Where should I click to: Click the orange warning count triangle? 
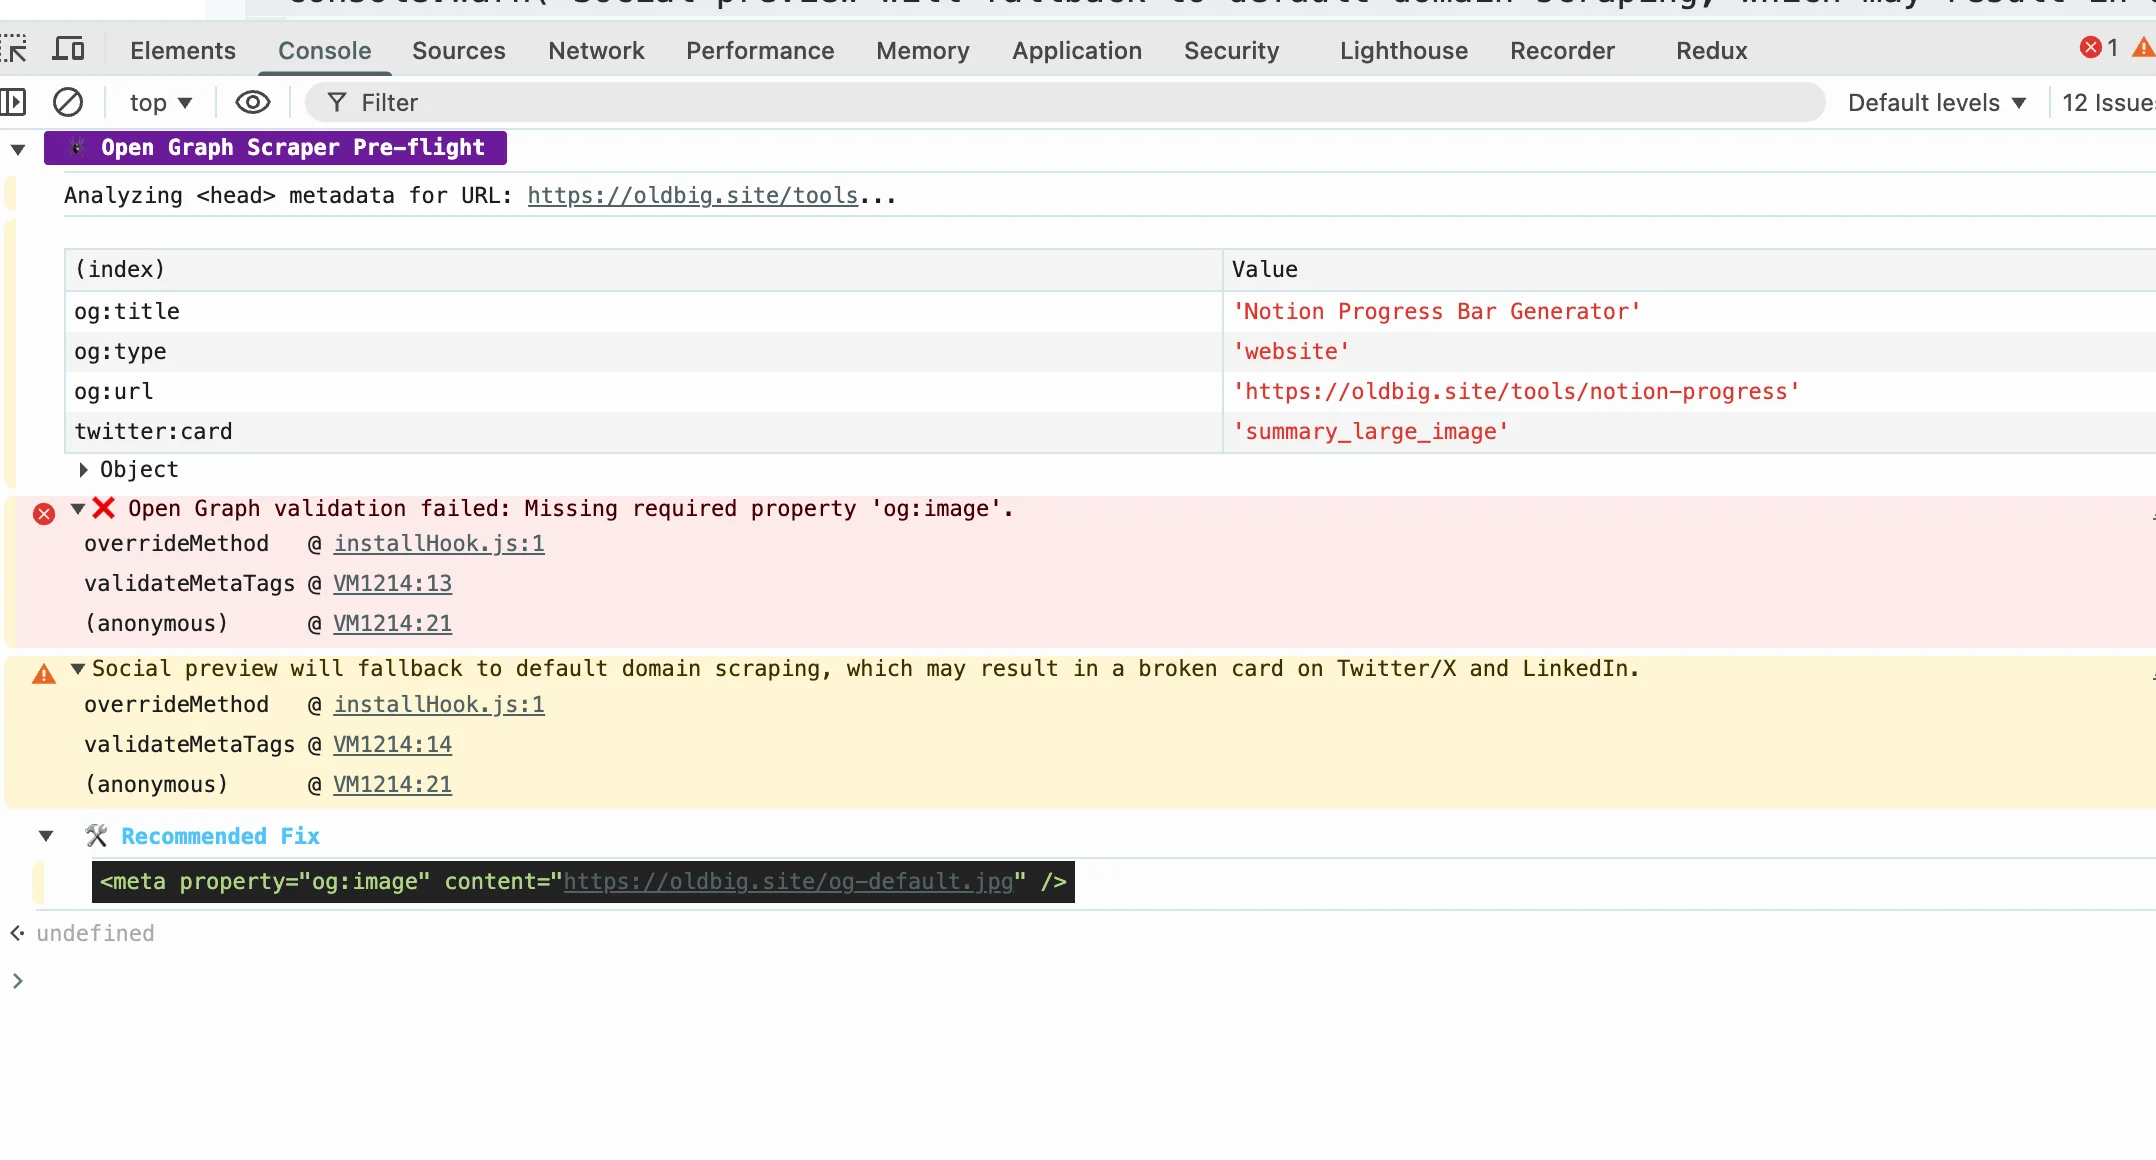(2143, 47)
